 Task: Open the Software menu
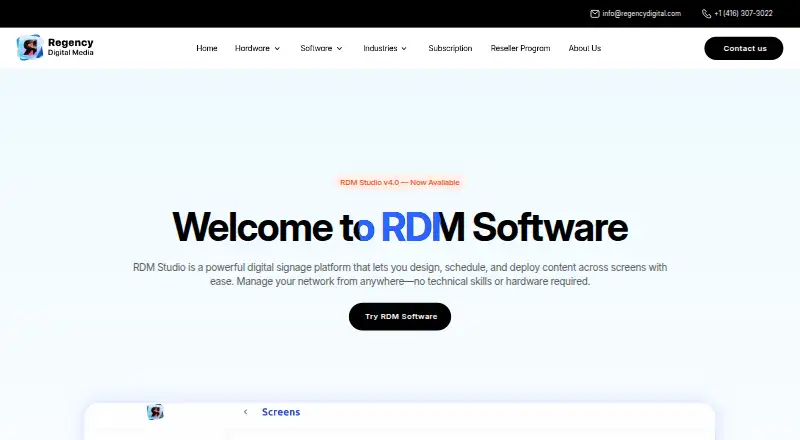pyautogui.click(x=316, y=48)
